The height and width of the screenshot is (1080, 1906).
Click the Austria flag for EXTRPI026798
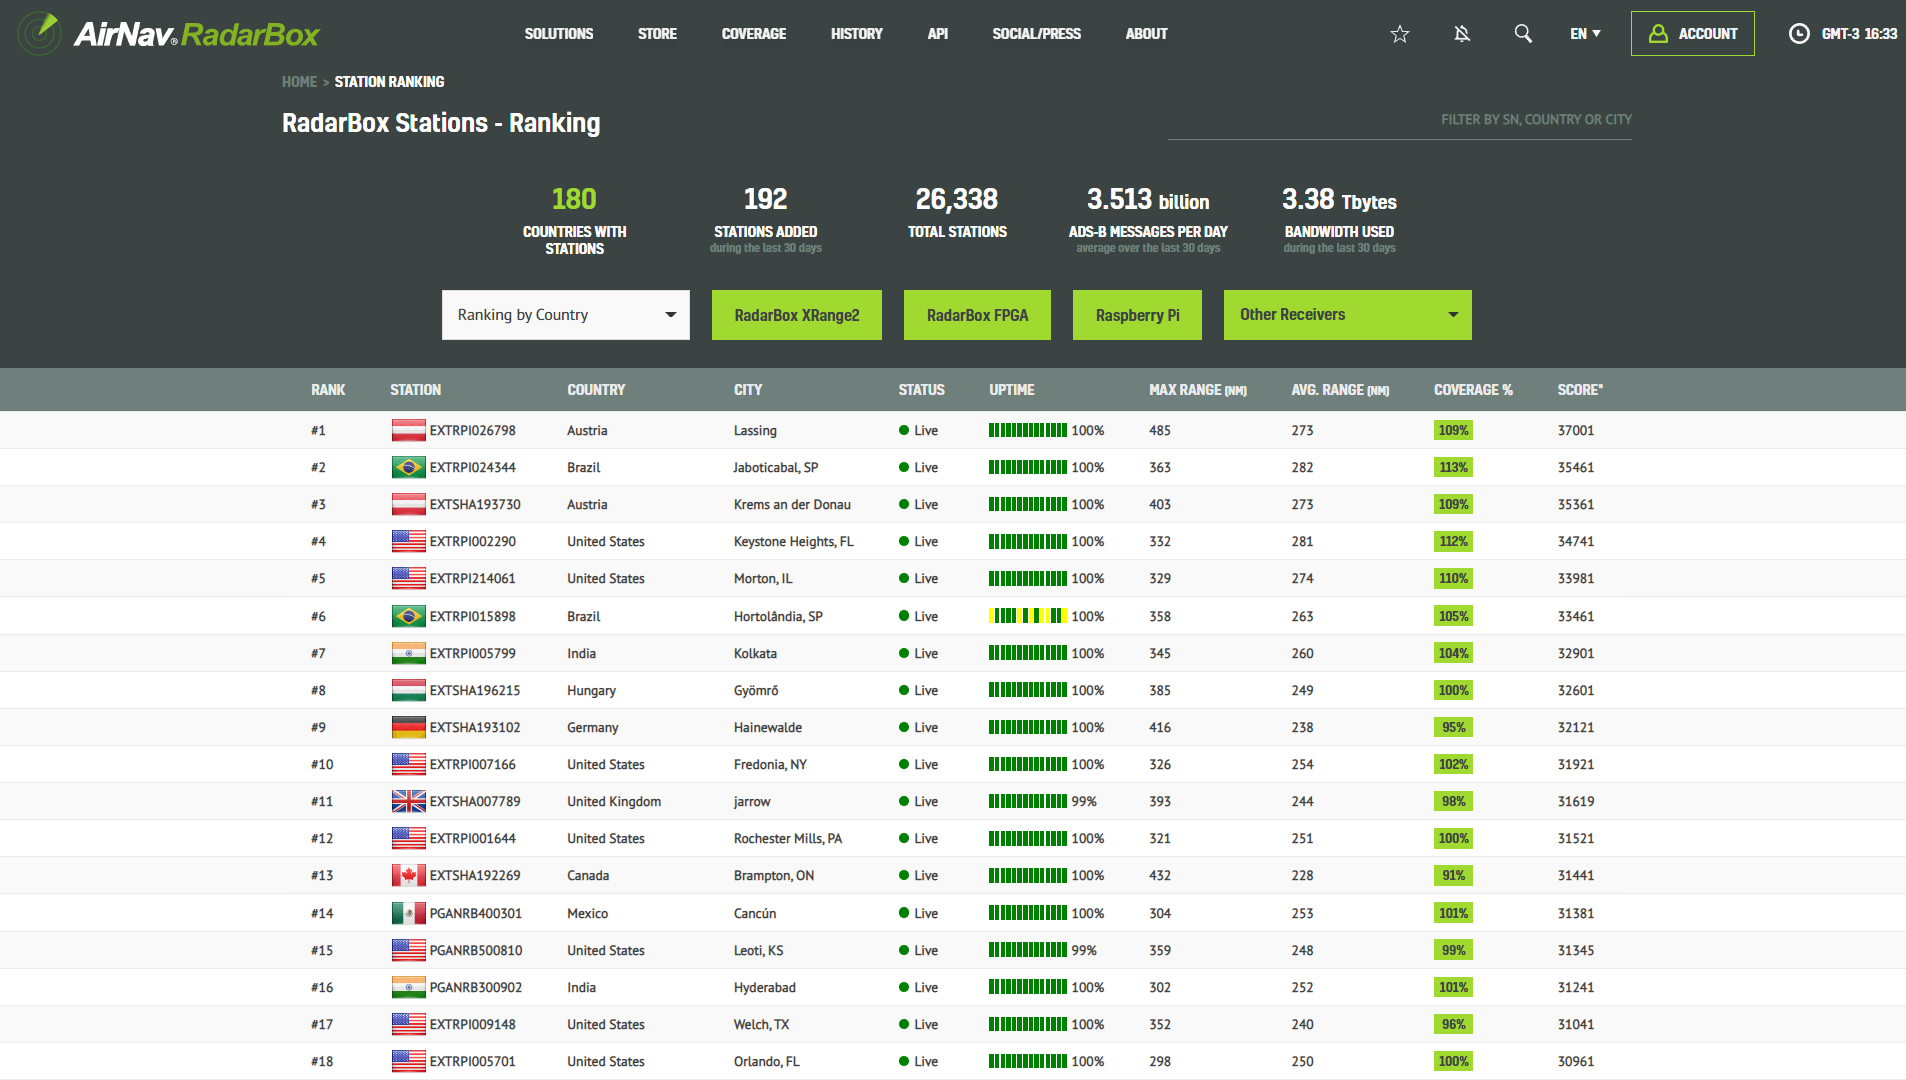408,431
